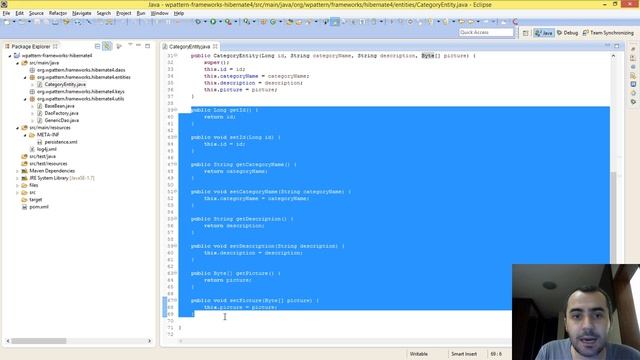Open the Refactor menu

point(58,13)
